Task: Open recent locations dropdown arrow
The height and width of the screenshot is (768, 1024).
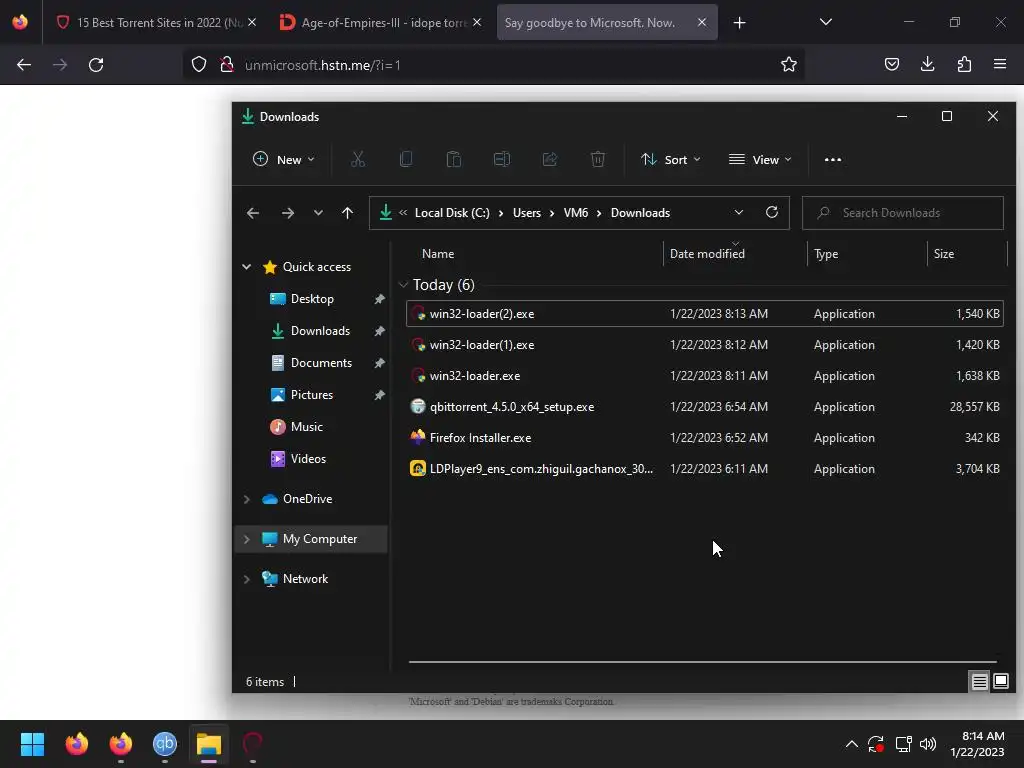Action: [x=318, y=213]
